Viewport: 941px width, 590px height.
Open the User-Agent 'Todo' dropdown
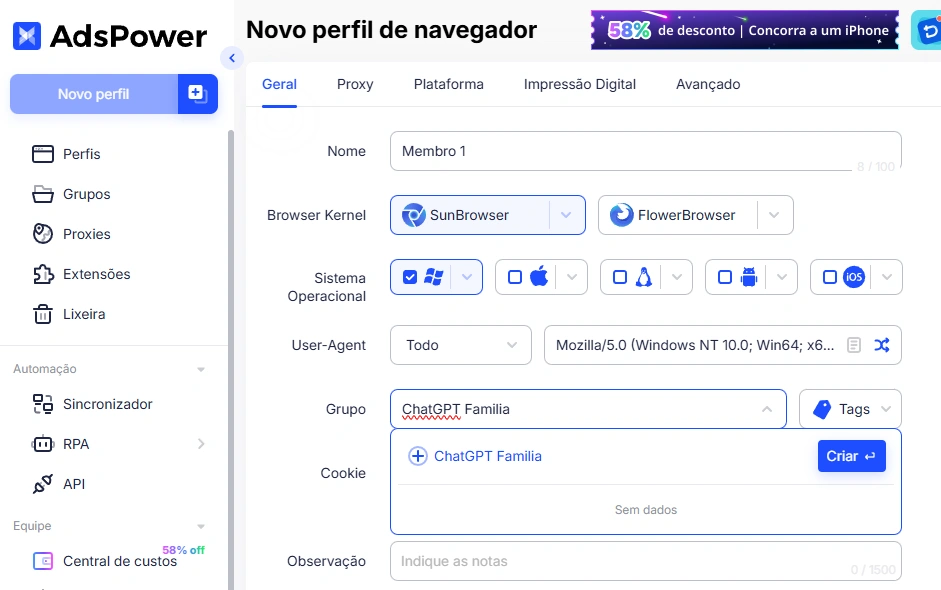[x=460, y=344]
